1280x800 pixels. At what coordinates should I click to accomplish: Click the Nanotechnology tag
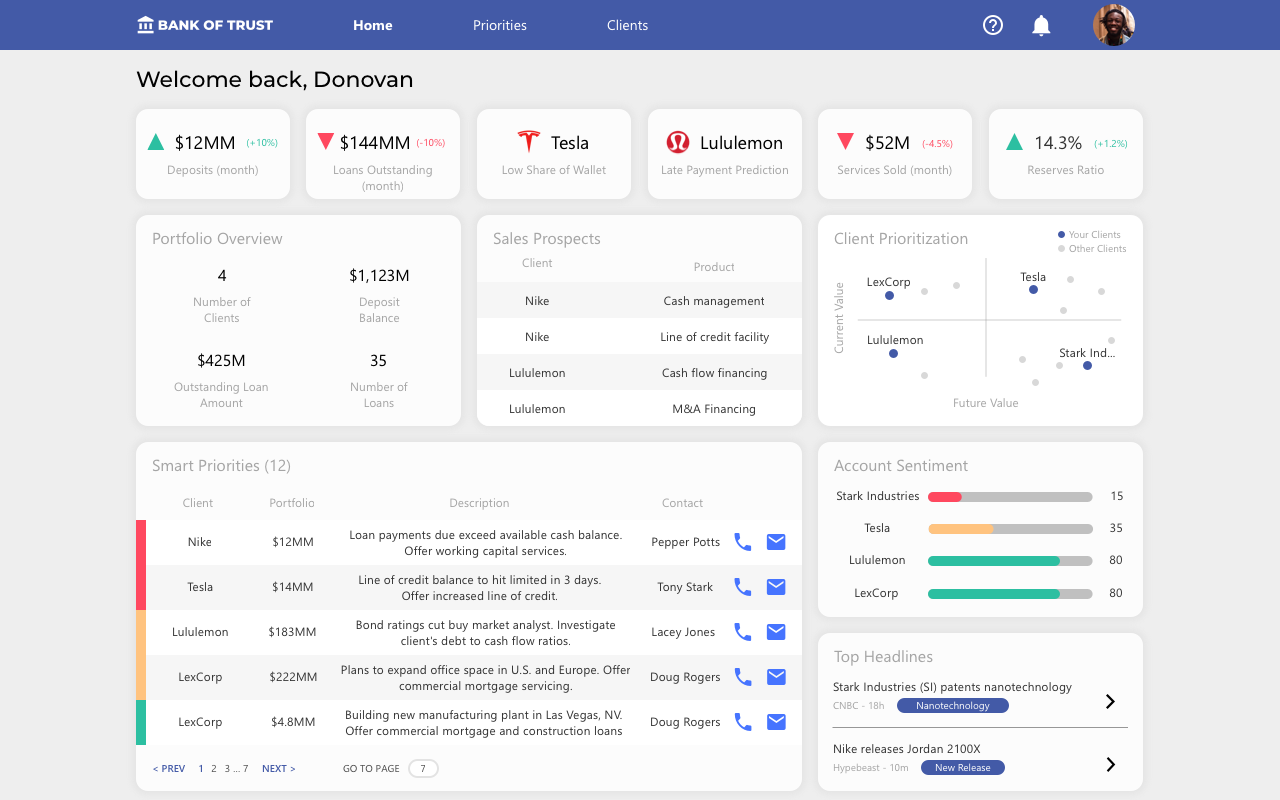(x=952, y=705)
